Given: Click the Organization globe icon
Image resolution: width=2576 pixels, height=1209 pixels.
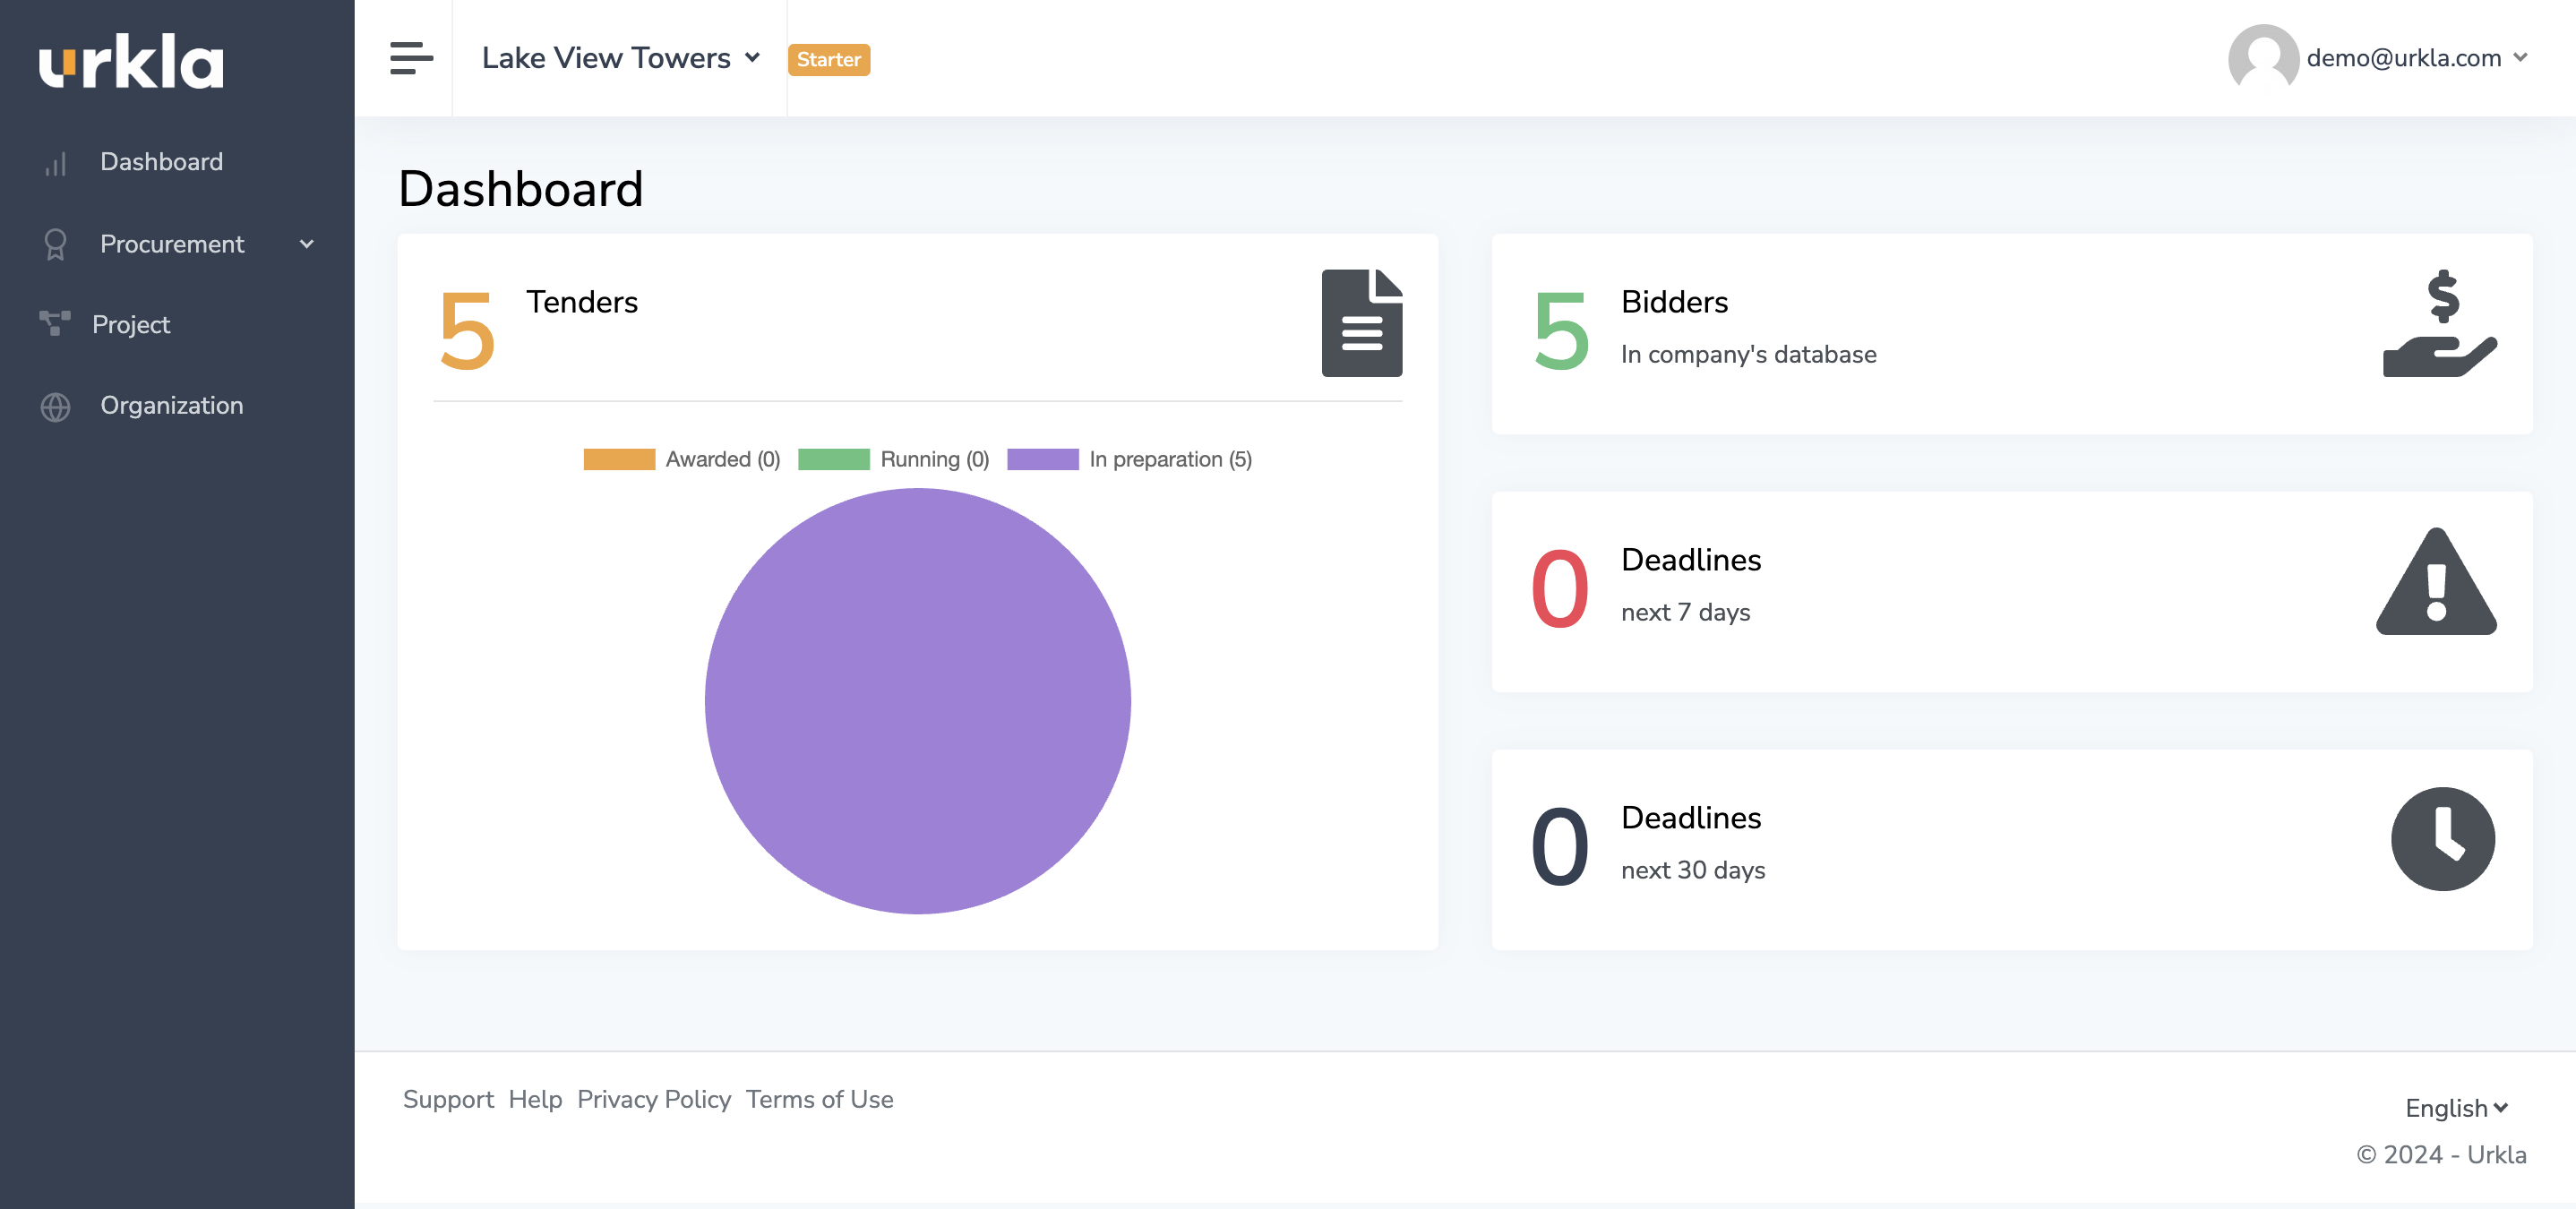Looking at the screenshot, I should [x=55, y=406].
